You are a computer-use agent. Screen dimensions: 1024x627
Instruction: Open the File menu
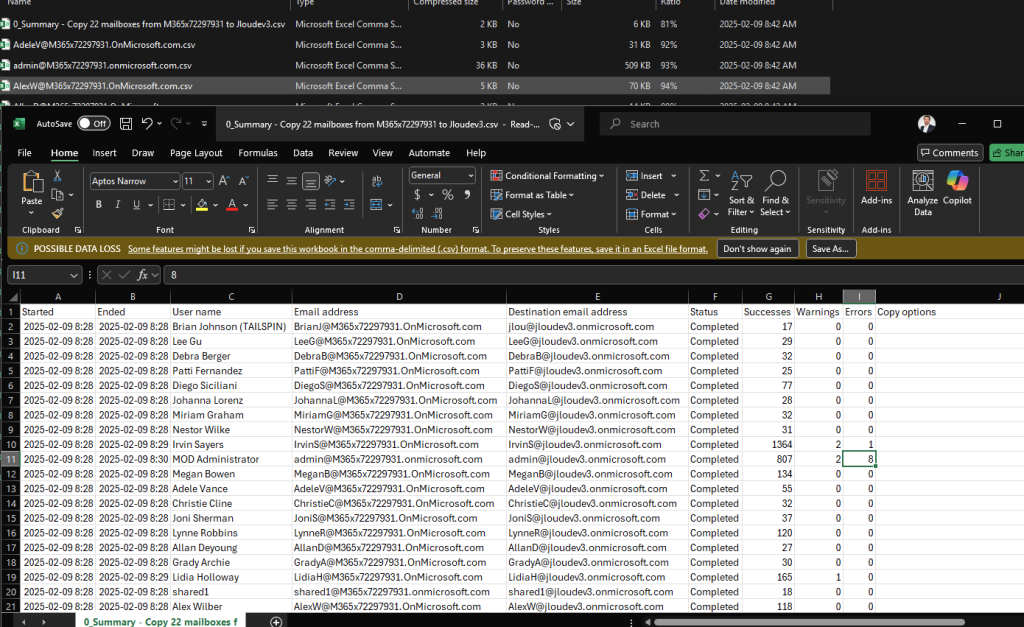pyautogui.click(x=24, y=153)
